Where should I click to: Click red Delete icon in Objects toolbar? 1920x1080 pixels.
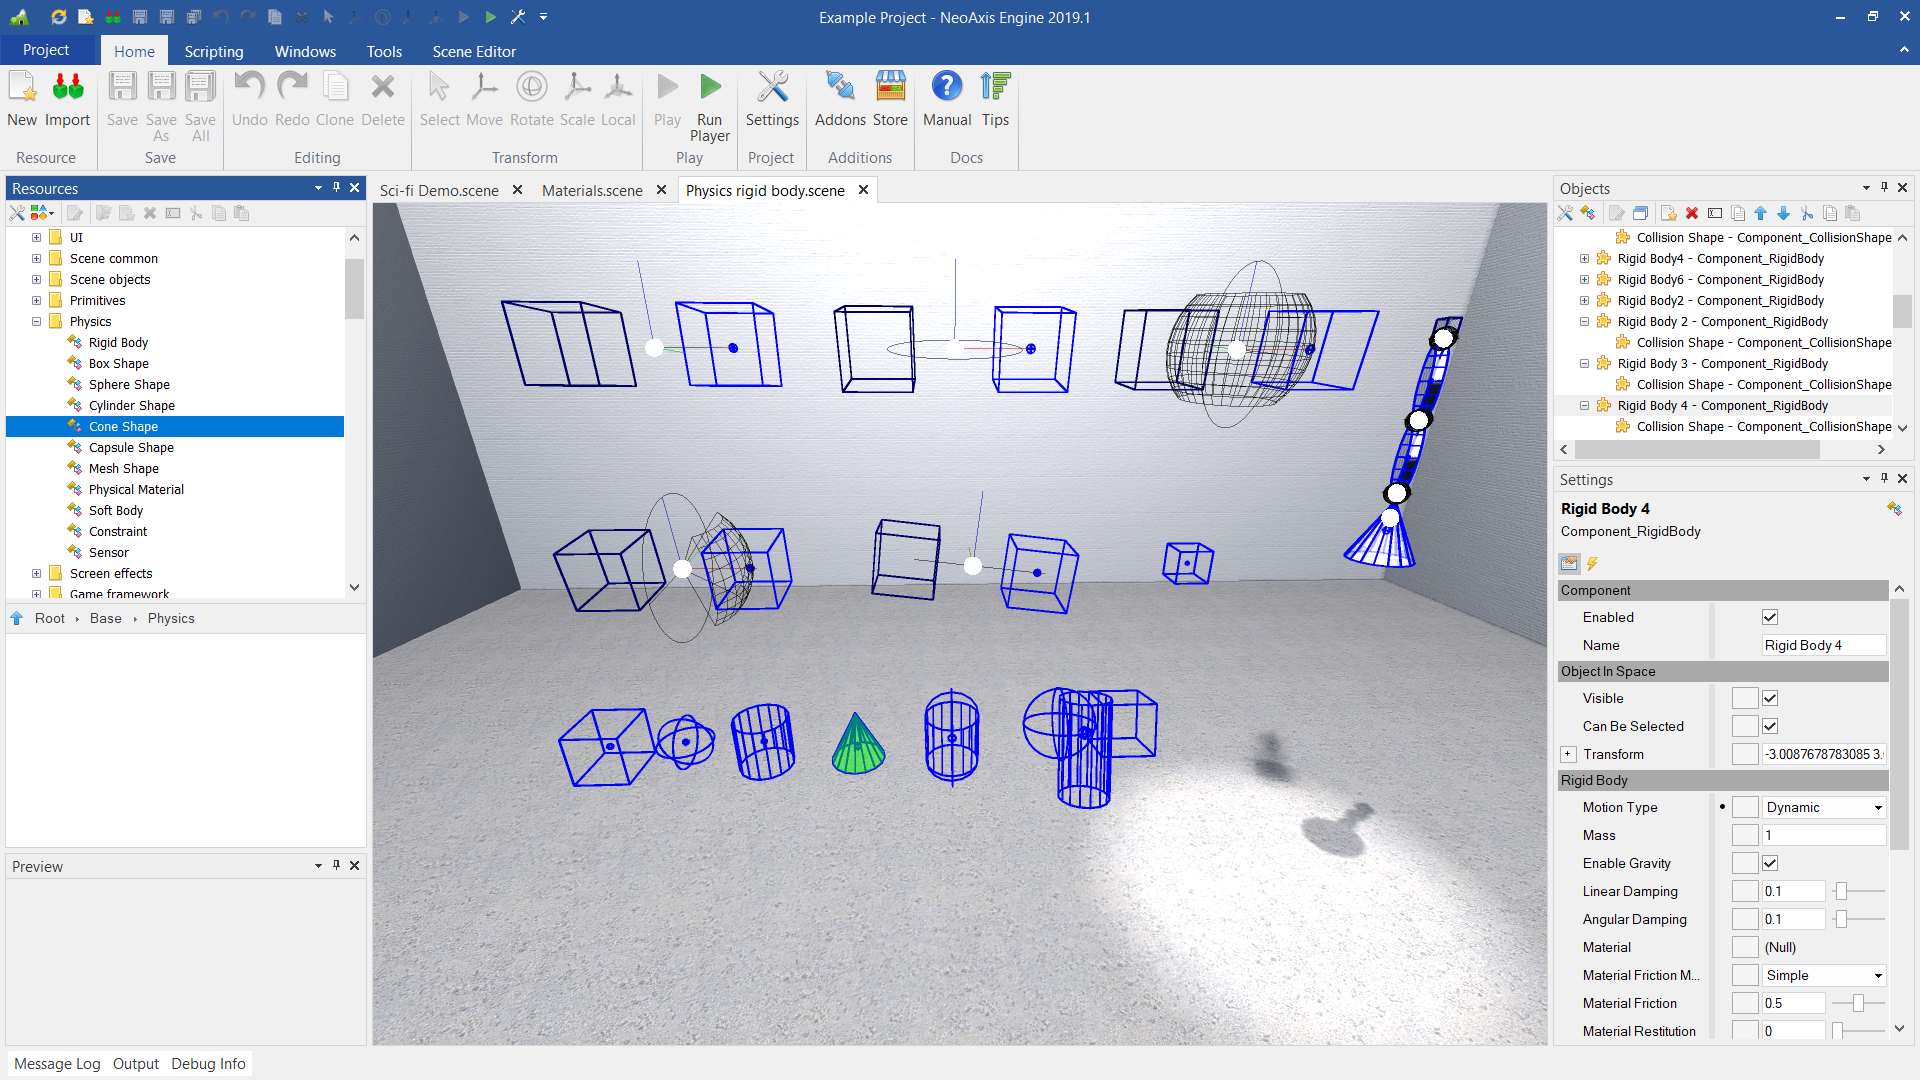coord(1692,213)
